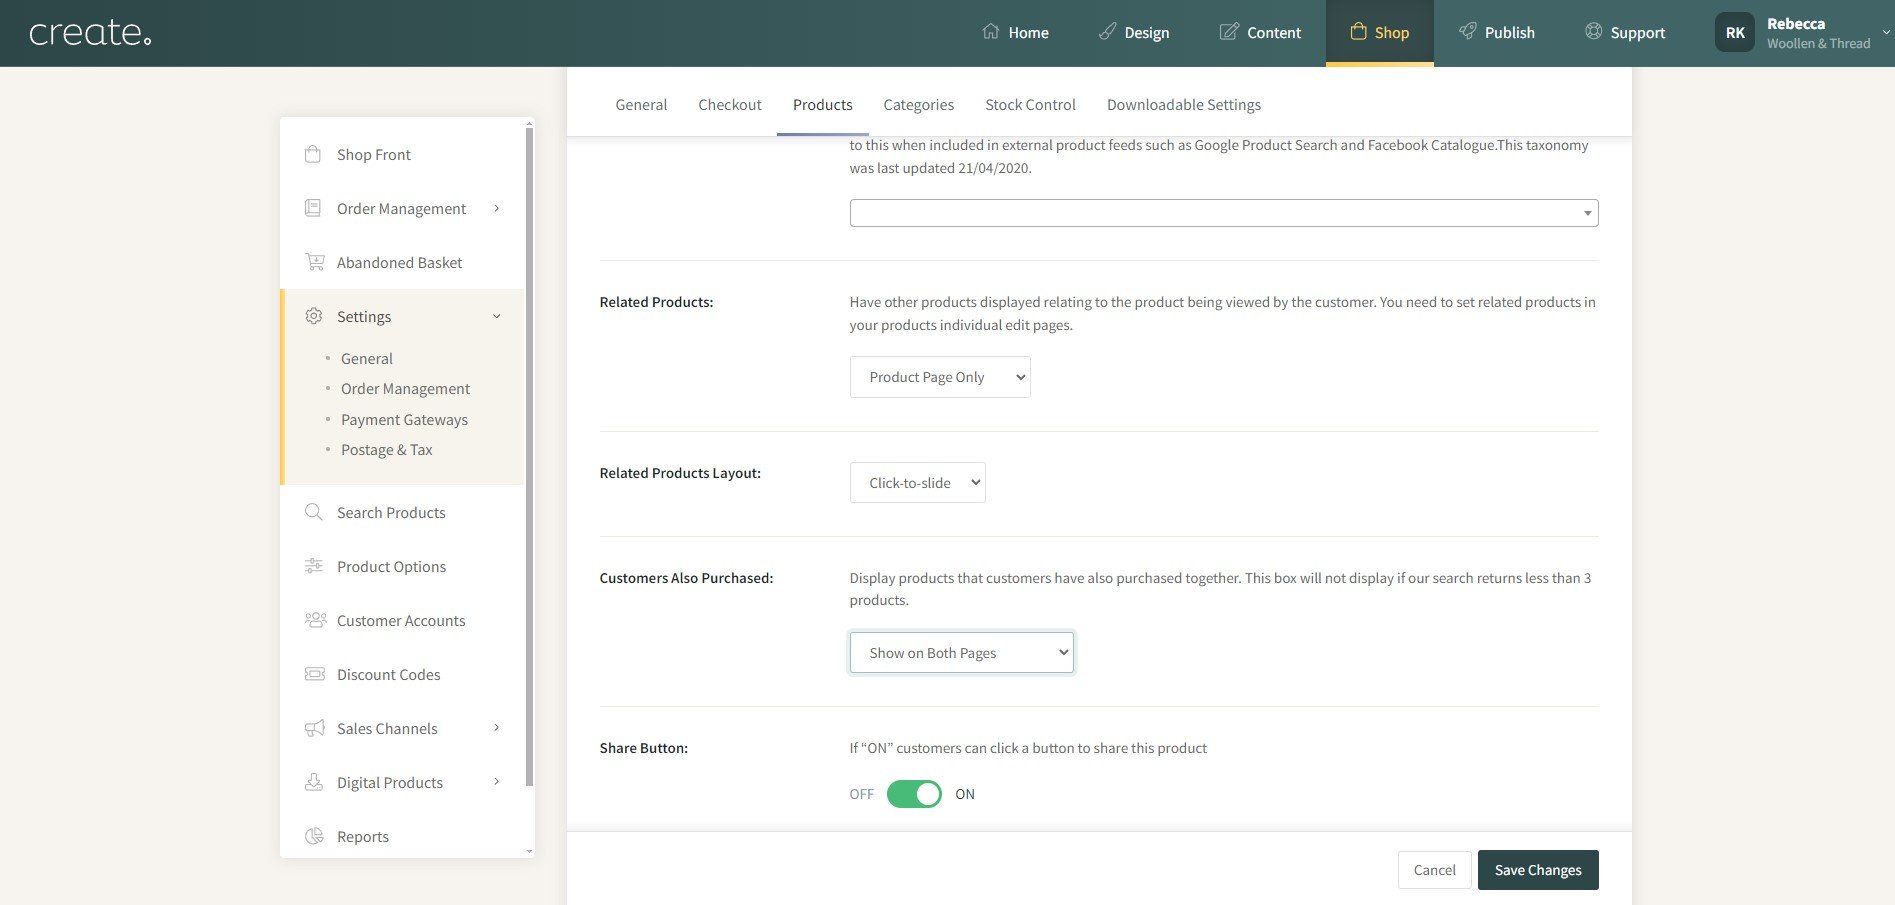Click the Support label in the top navigation
This screenshot has height=905, width=1895.
click(1638, 32)
